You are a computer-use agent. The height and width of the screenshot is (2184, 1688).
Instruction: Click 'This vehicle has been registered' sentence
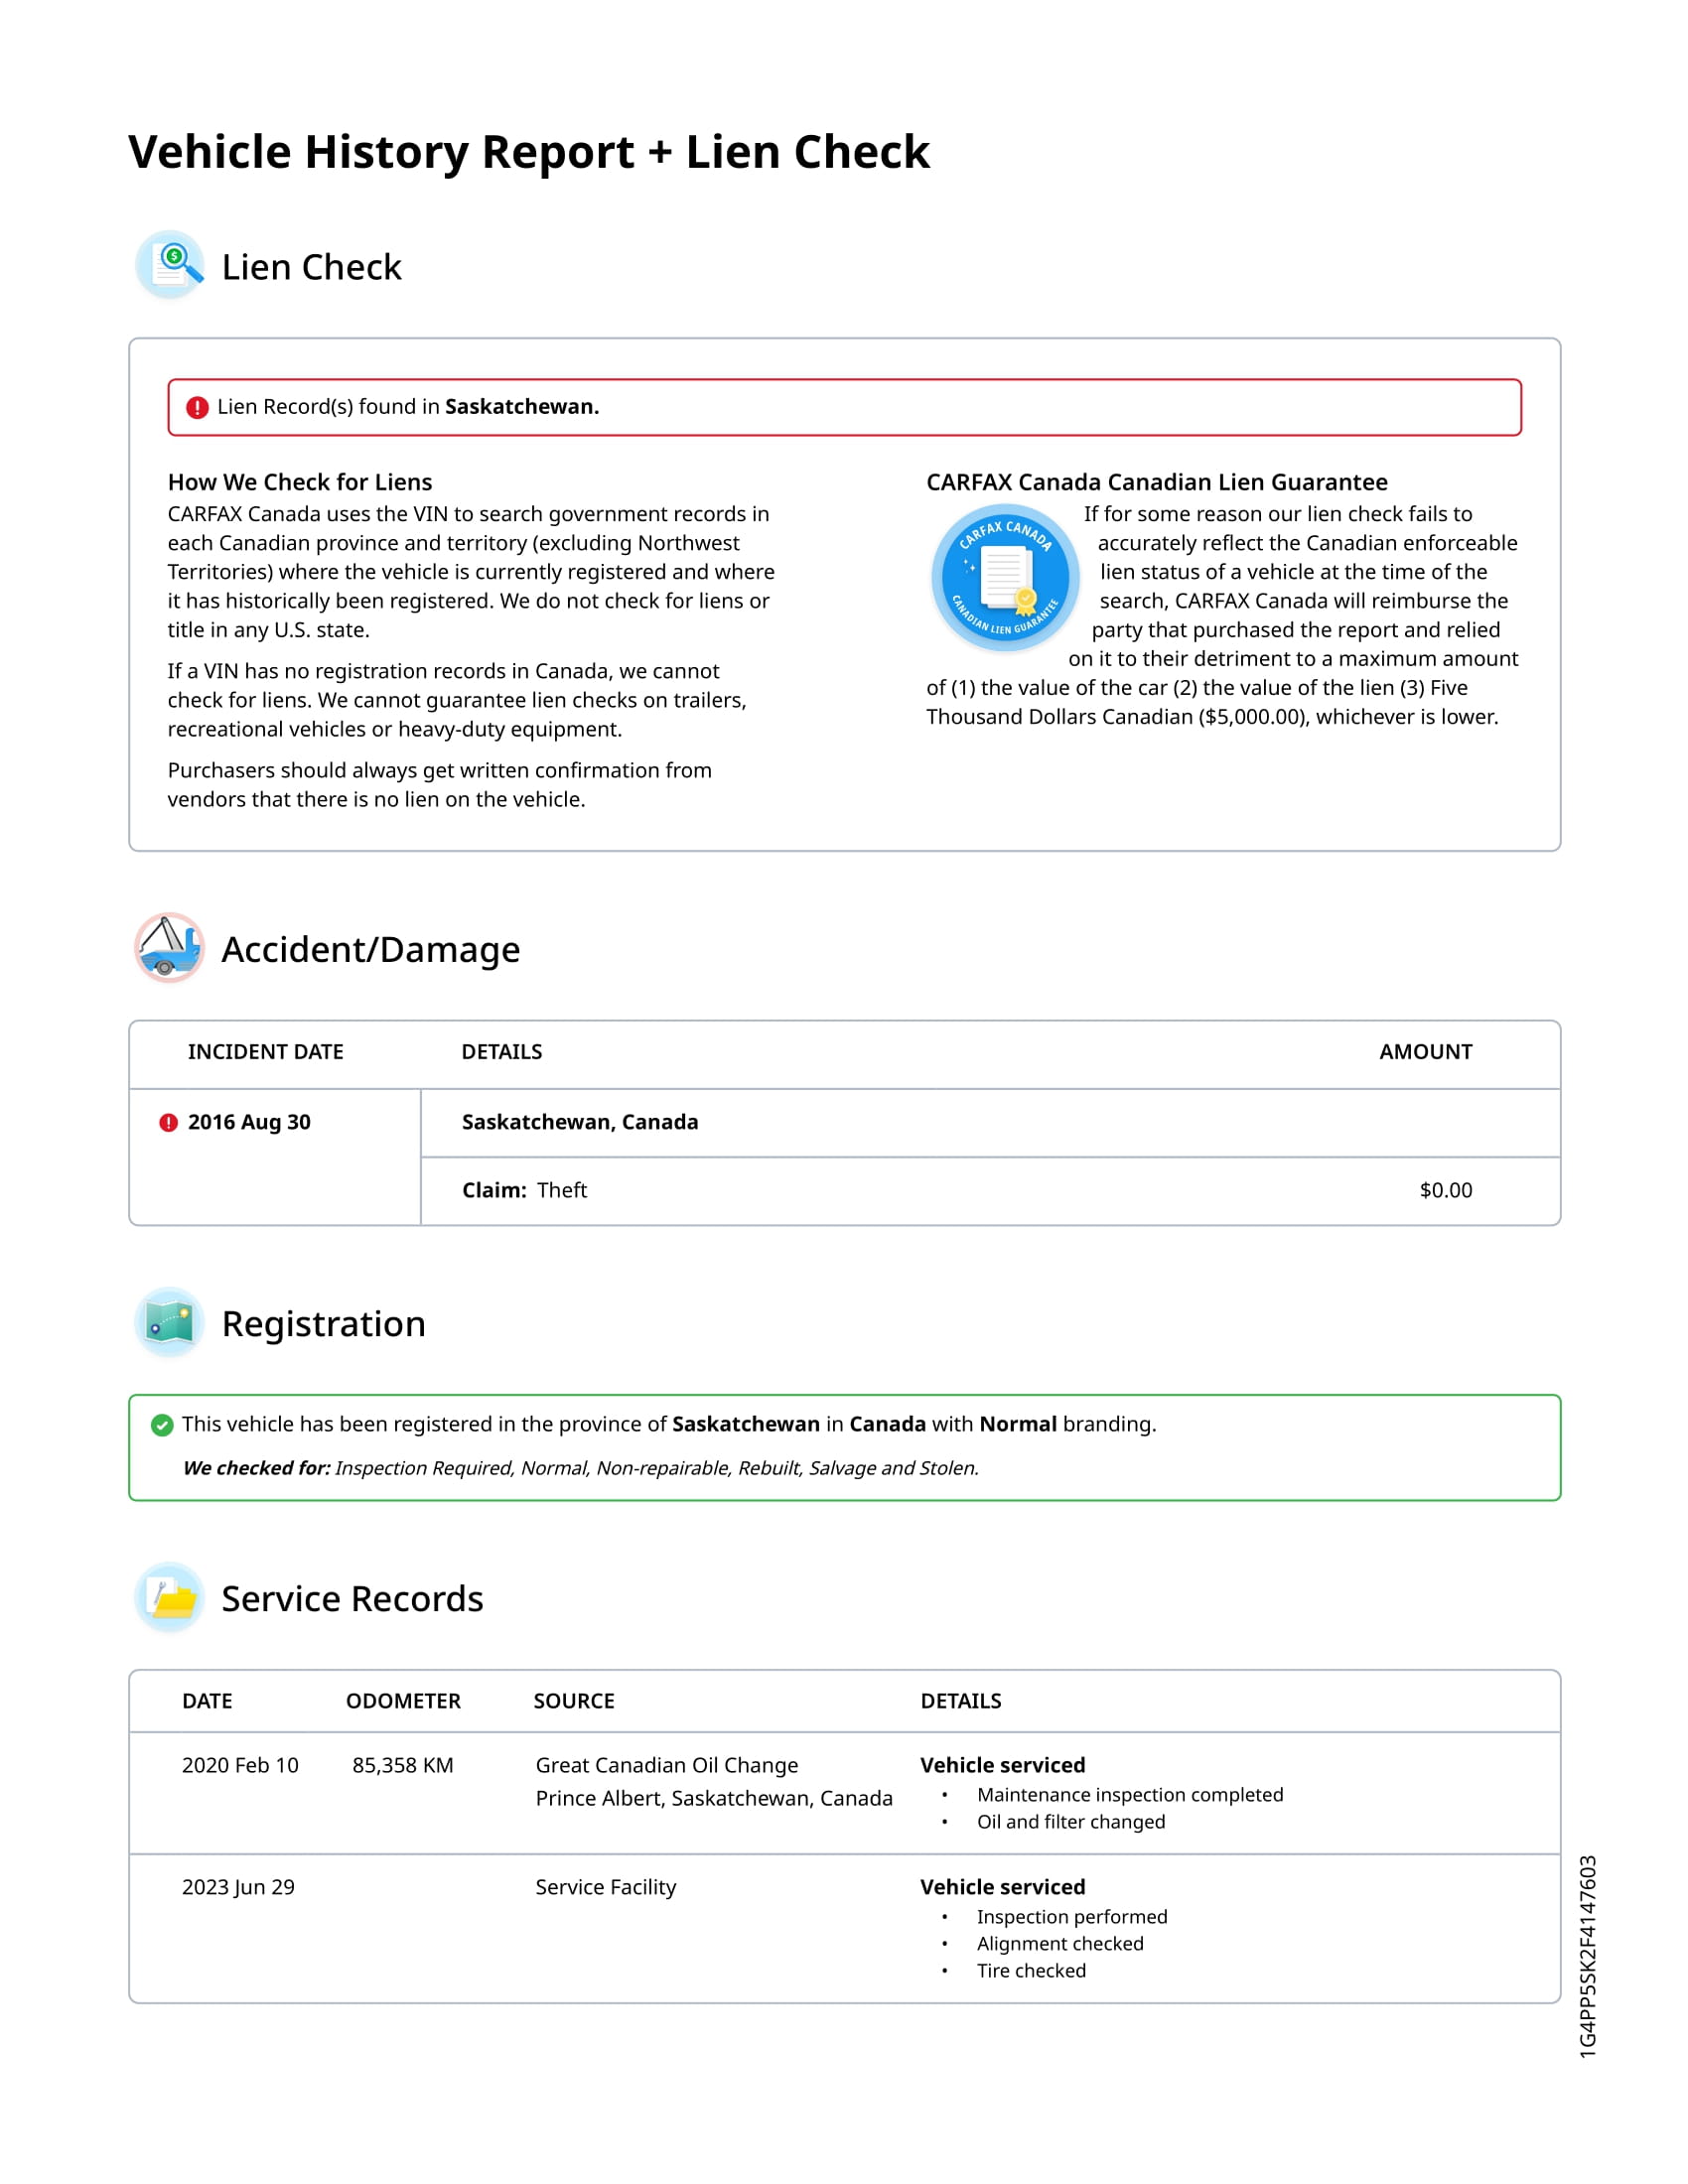click(x=669, y=1424)
